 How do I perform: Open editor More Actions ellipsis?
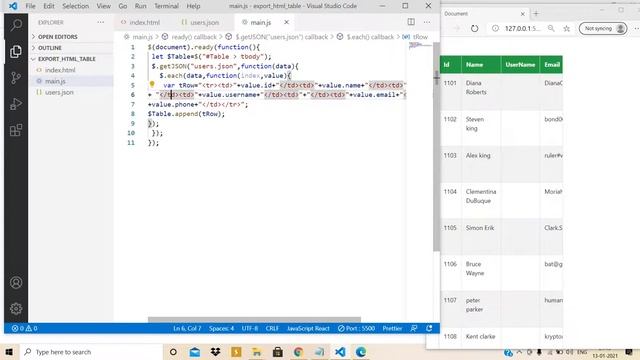click(427, 22)
